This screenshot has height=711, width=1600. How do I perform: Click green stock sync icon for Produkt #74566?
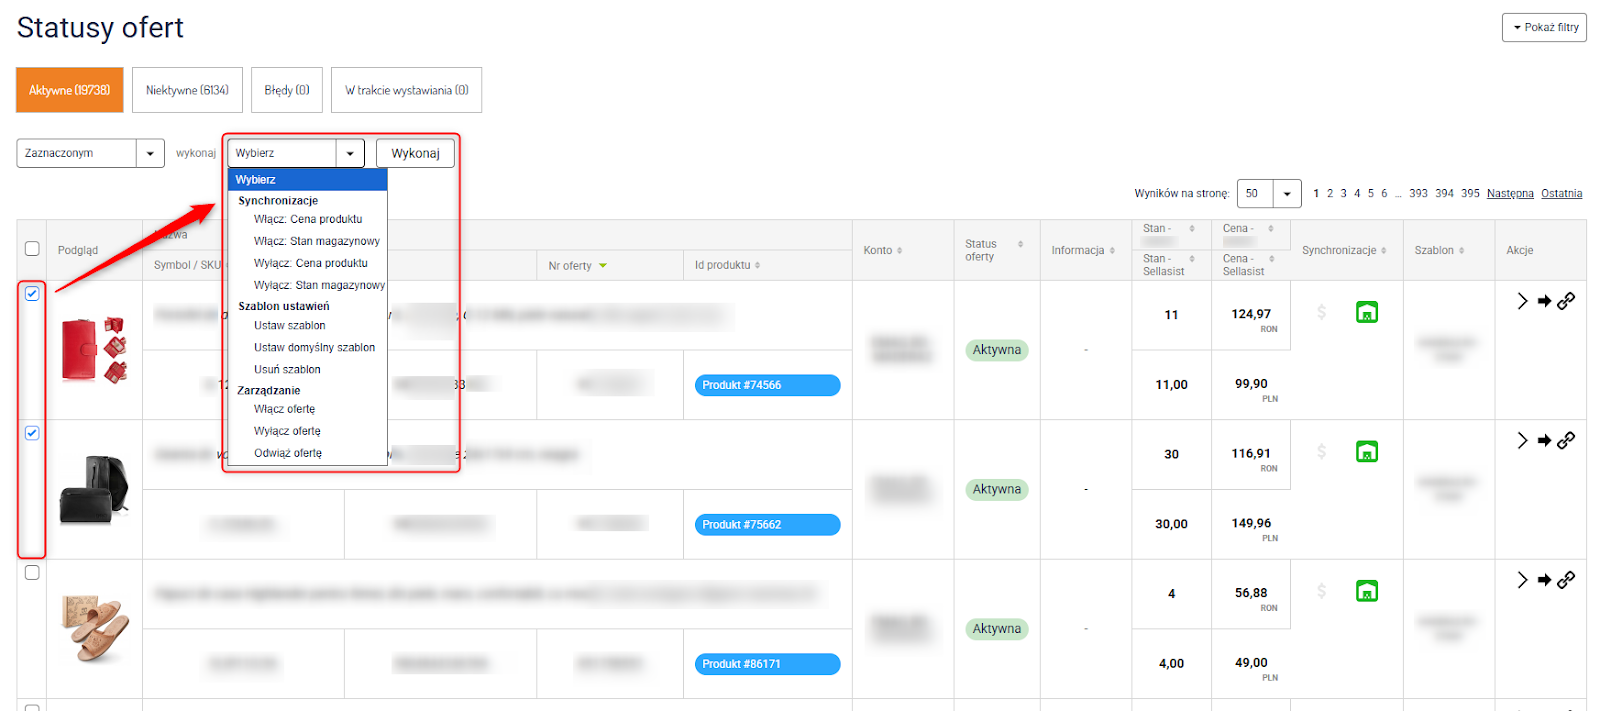1366,313
